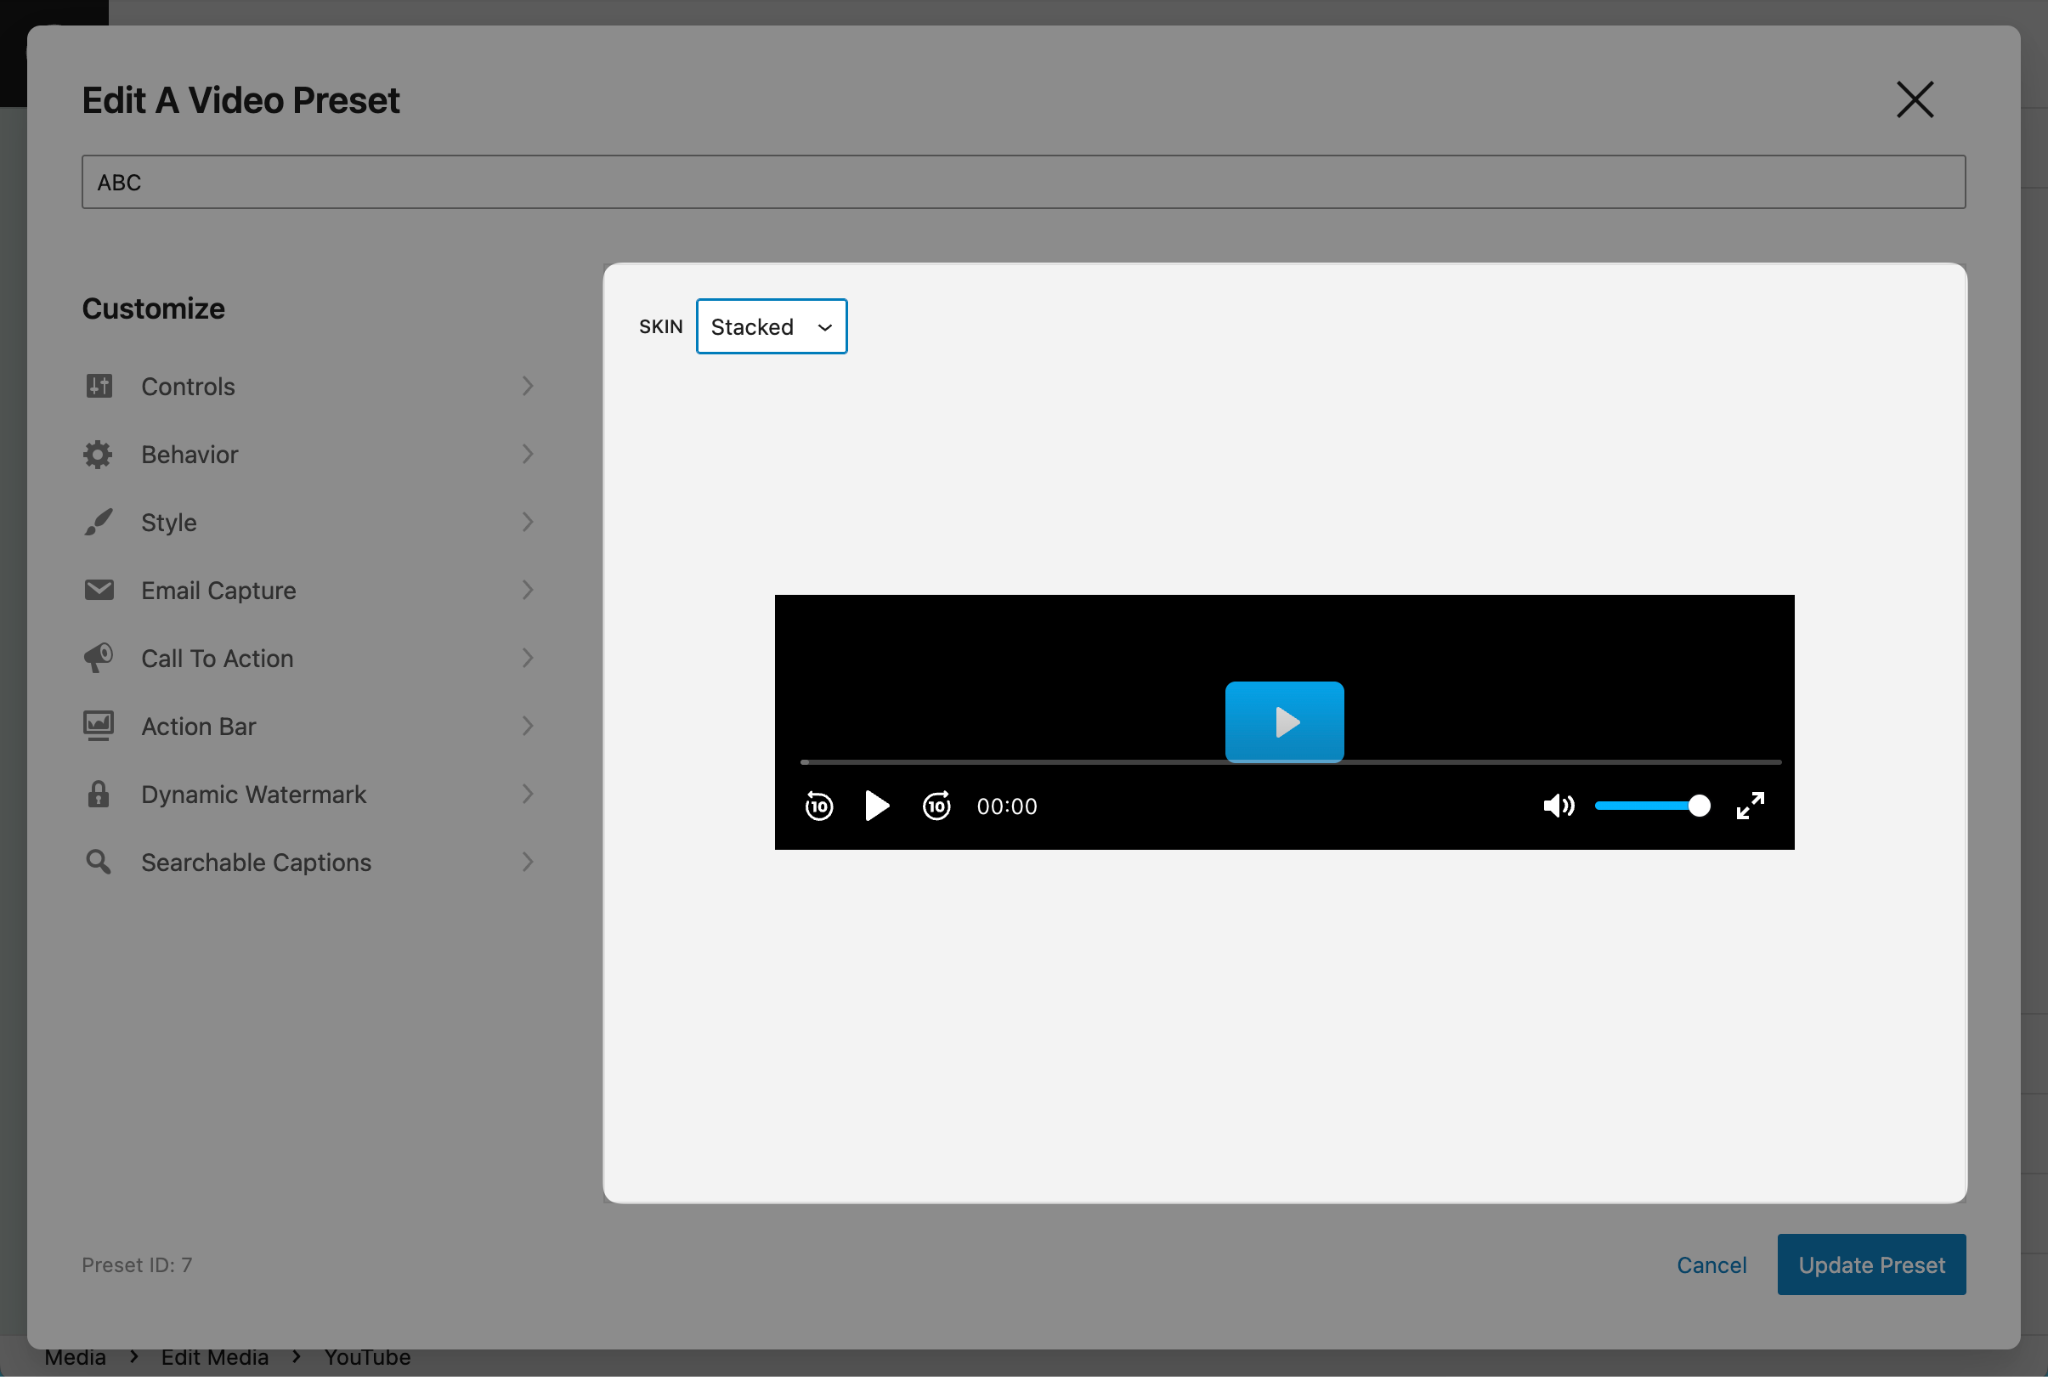This screenshot has height=1377, width=2048.
Task: Open the Controls customization icon
Action: click(99, 386)
